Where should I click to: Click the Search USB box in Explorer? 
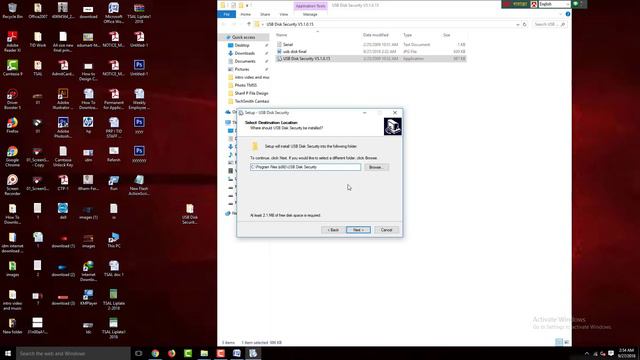click(x=549, y=24)
